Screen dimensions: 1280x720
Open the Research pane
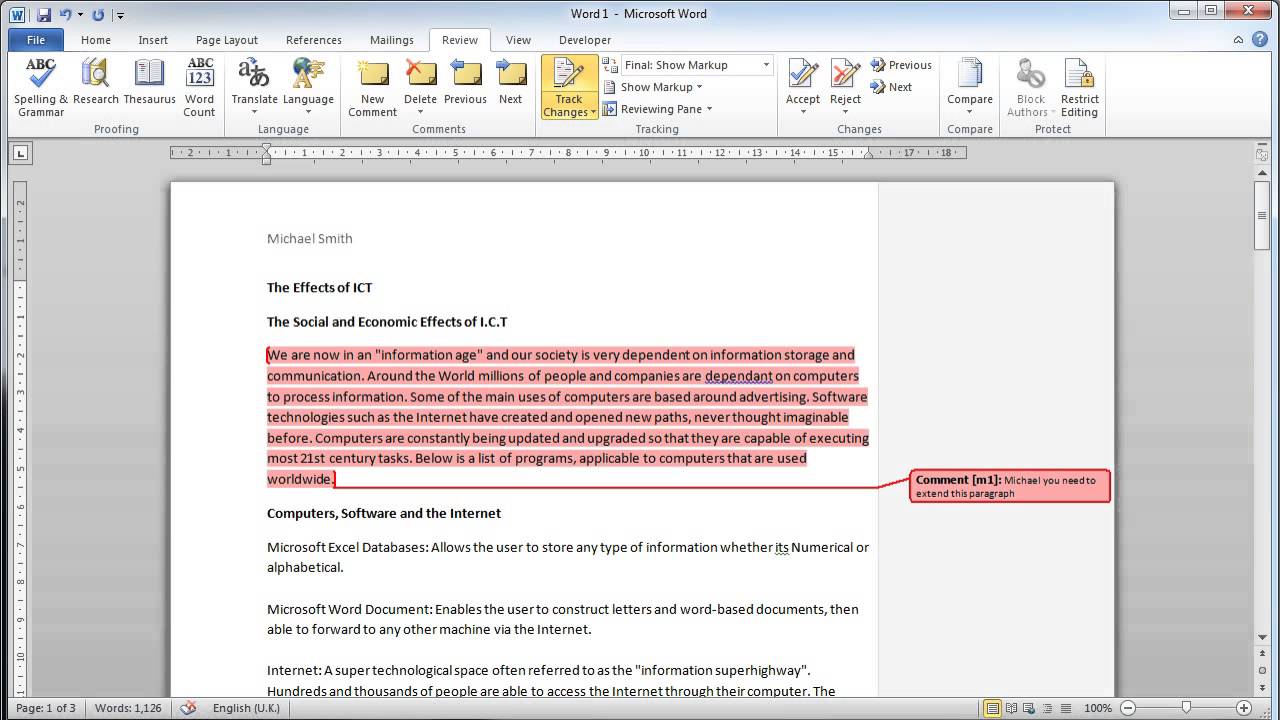(96, 82)
